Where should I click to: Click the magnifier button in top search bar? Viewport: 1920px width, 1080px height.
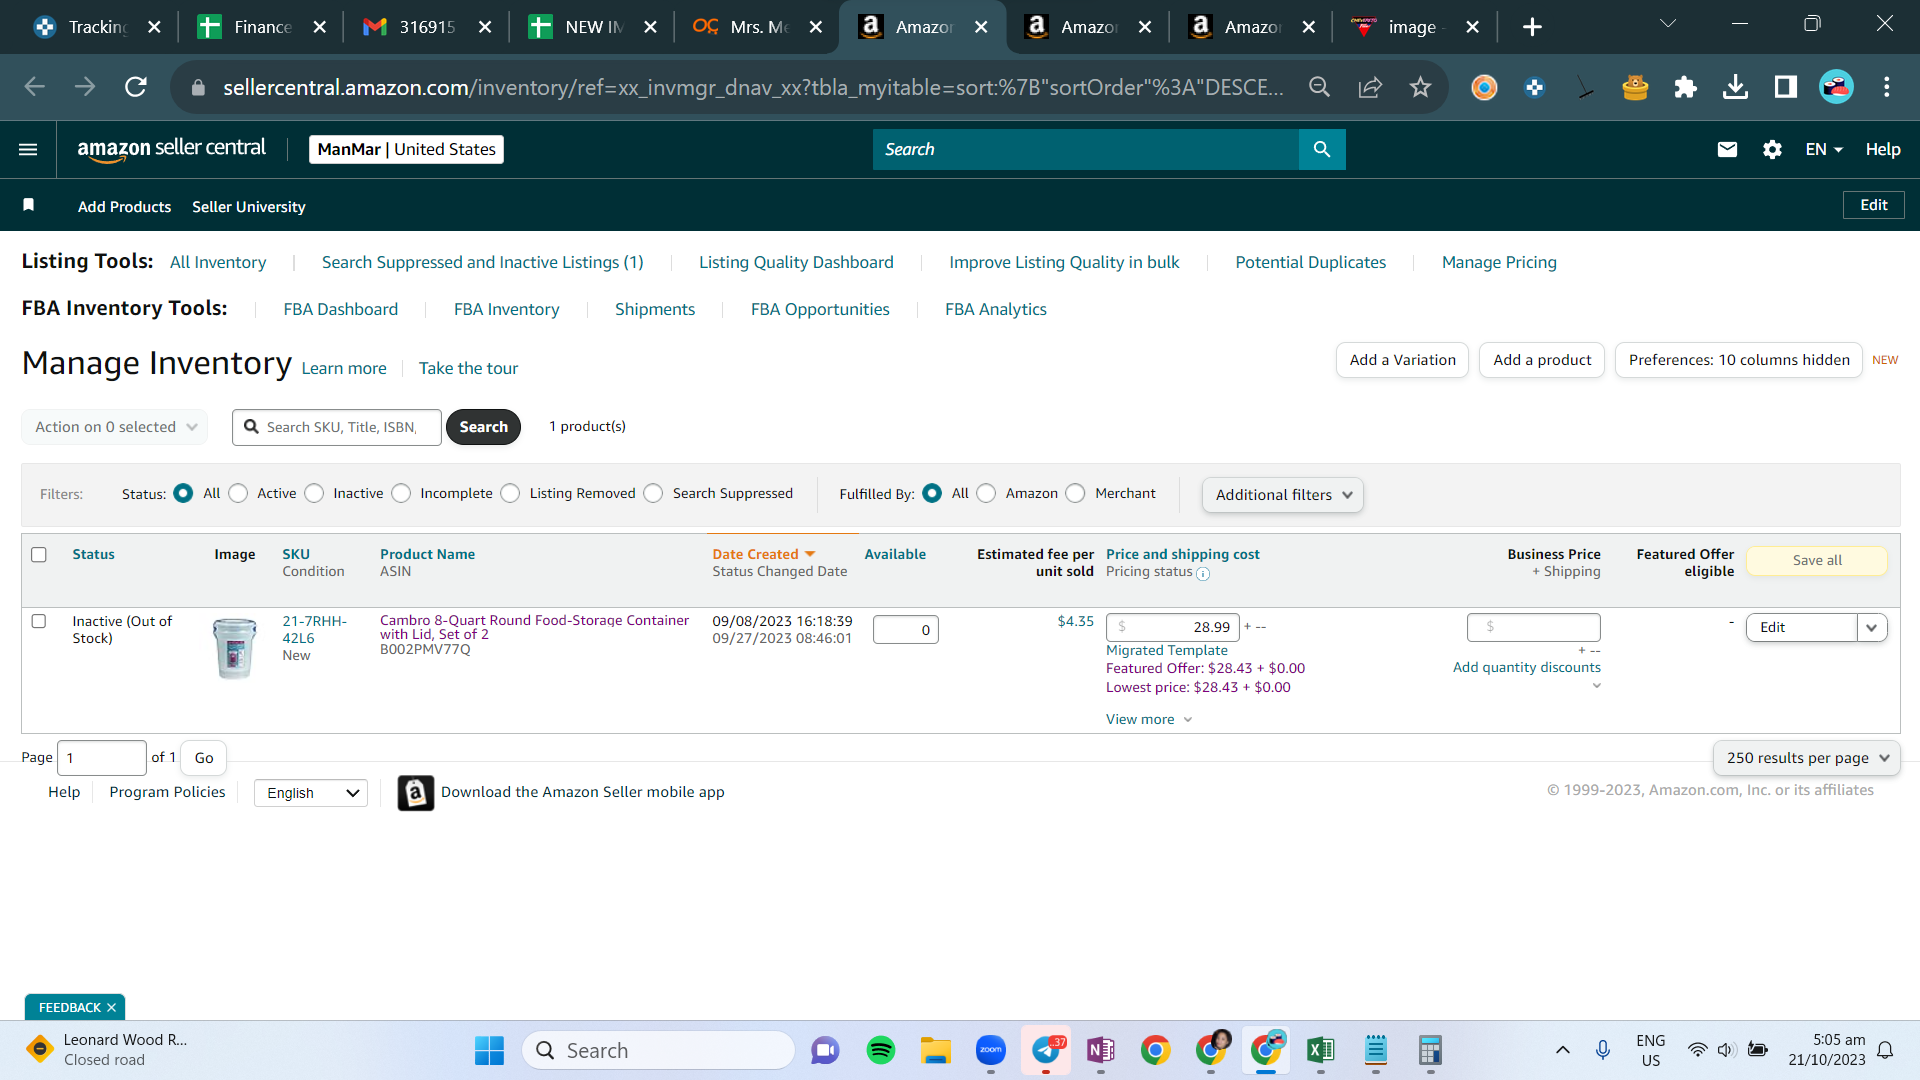(x=1322, y=149)
